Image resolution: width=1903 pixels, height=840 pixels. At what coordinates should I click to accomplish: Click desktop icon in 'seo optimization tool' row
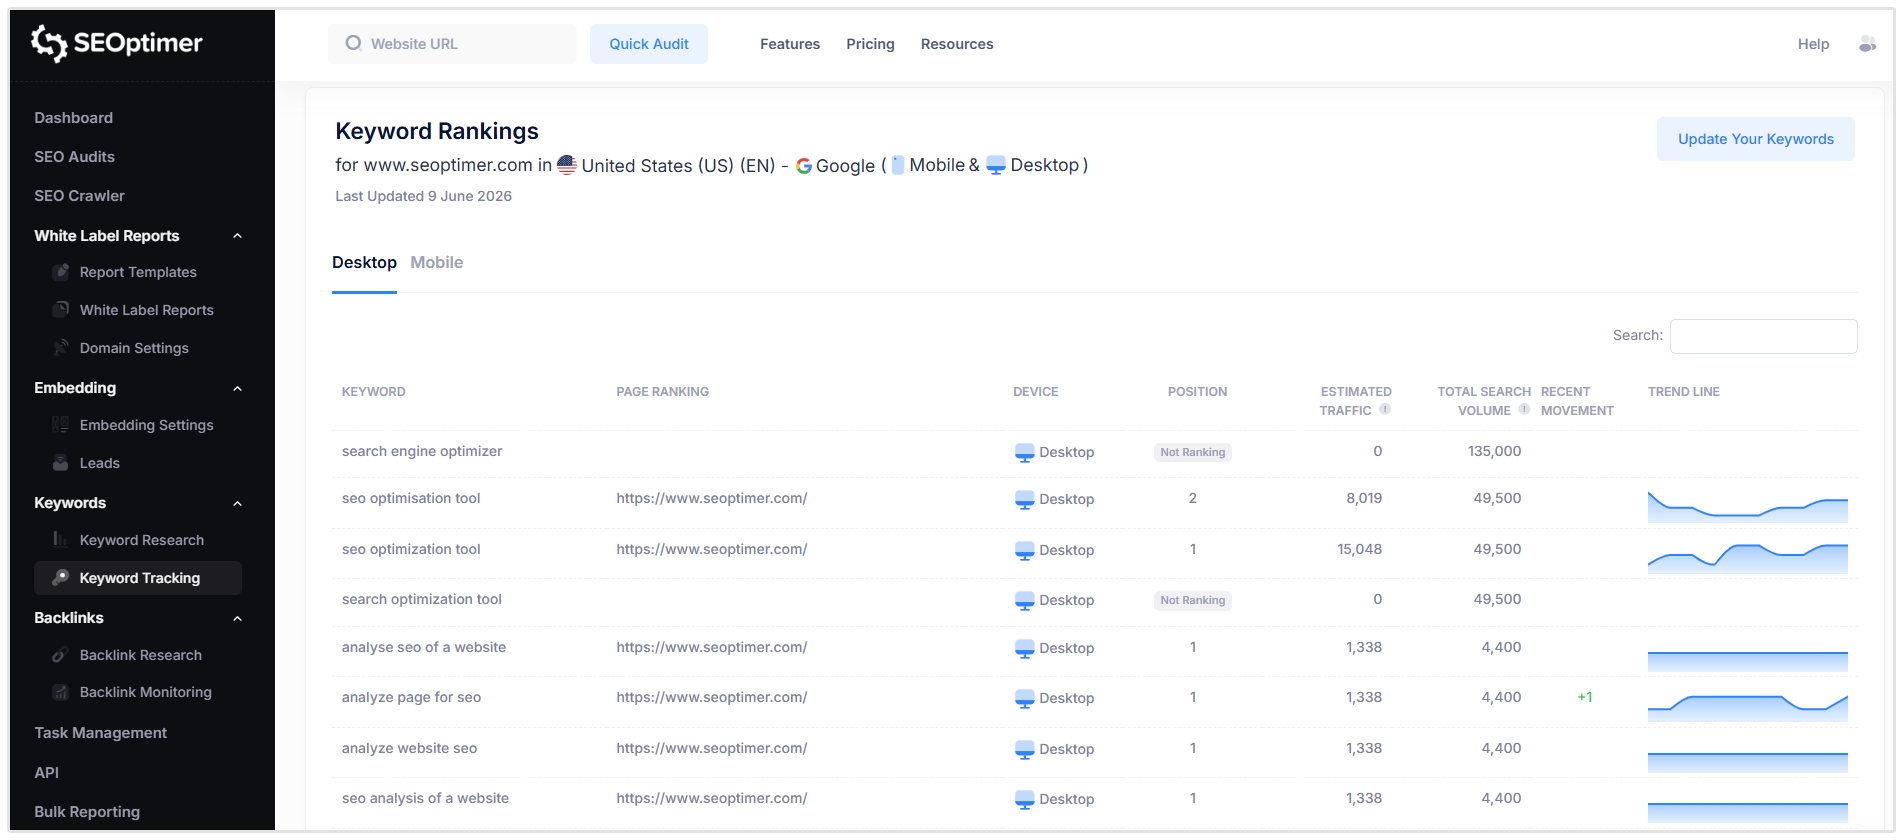[1024, 551]
